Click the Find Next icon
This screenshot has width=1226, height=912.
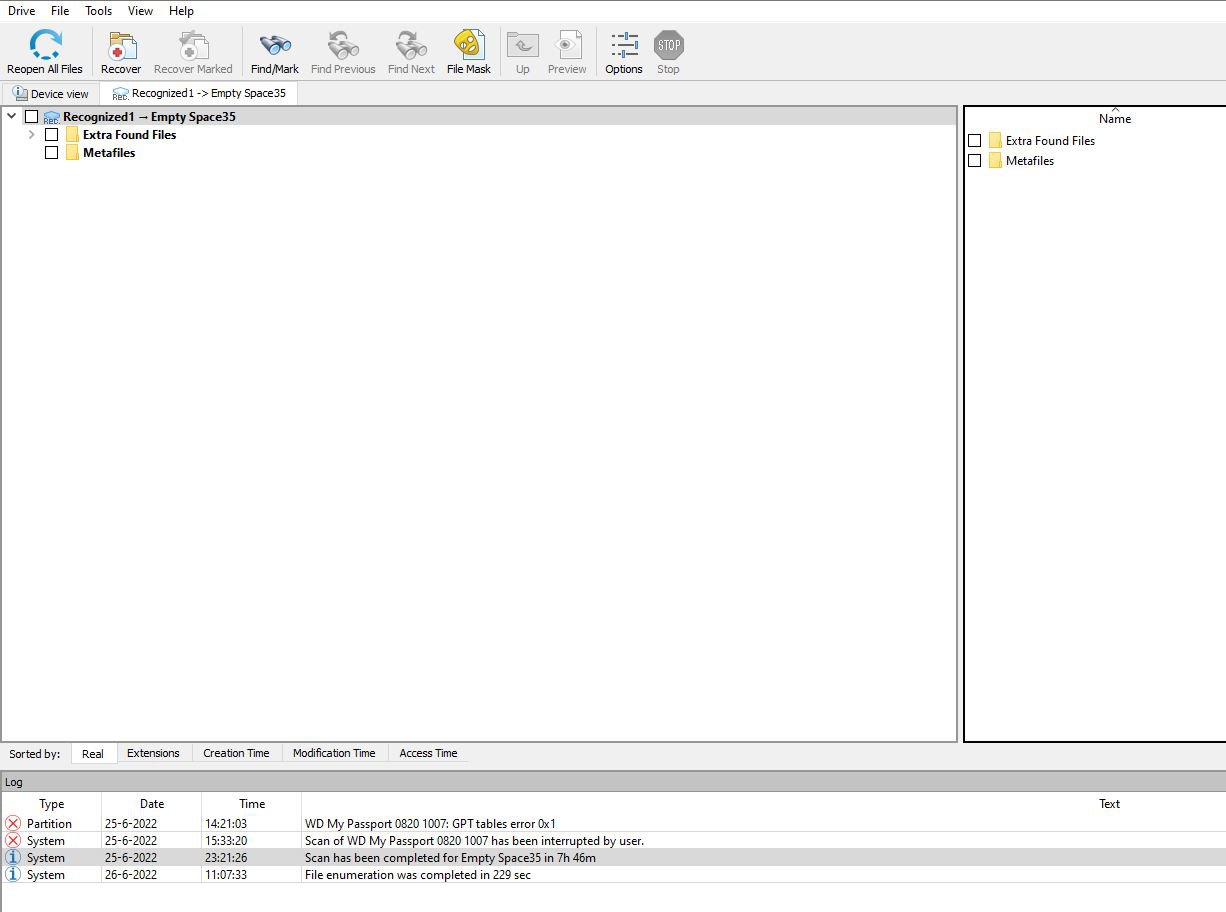[411, 45]
